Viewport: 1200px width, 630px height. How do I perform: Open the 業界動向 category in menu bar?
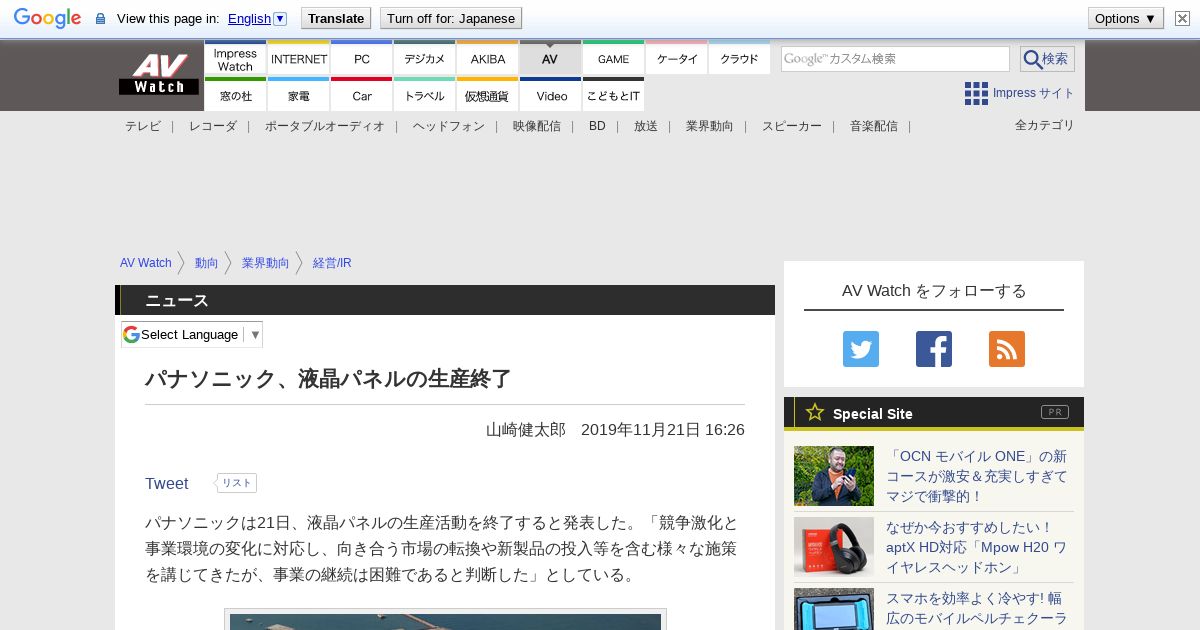(x=710, y=126)
